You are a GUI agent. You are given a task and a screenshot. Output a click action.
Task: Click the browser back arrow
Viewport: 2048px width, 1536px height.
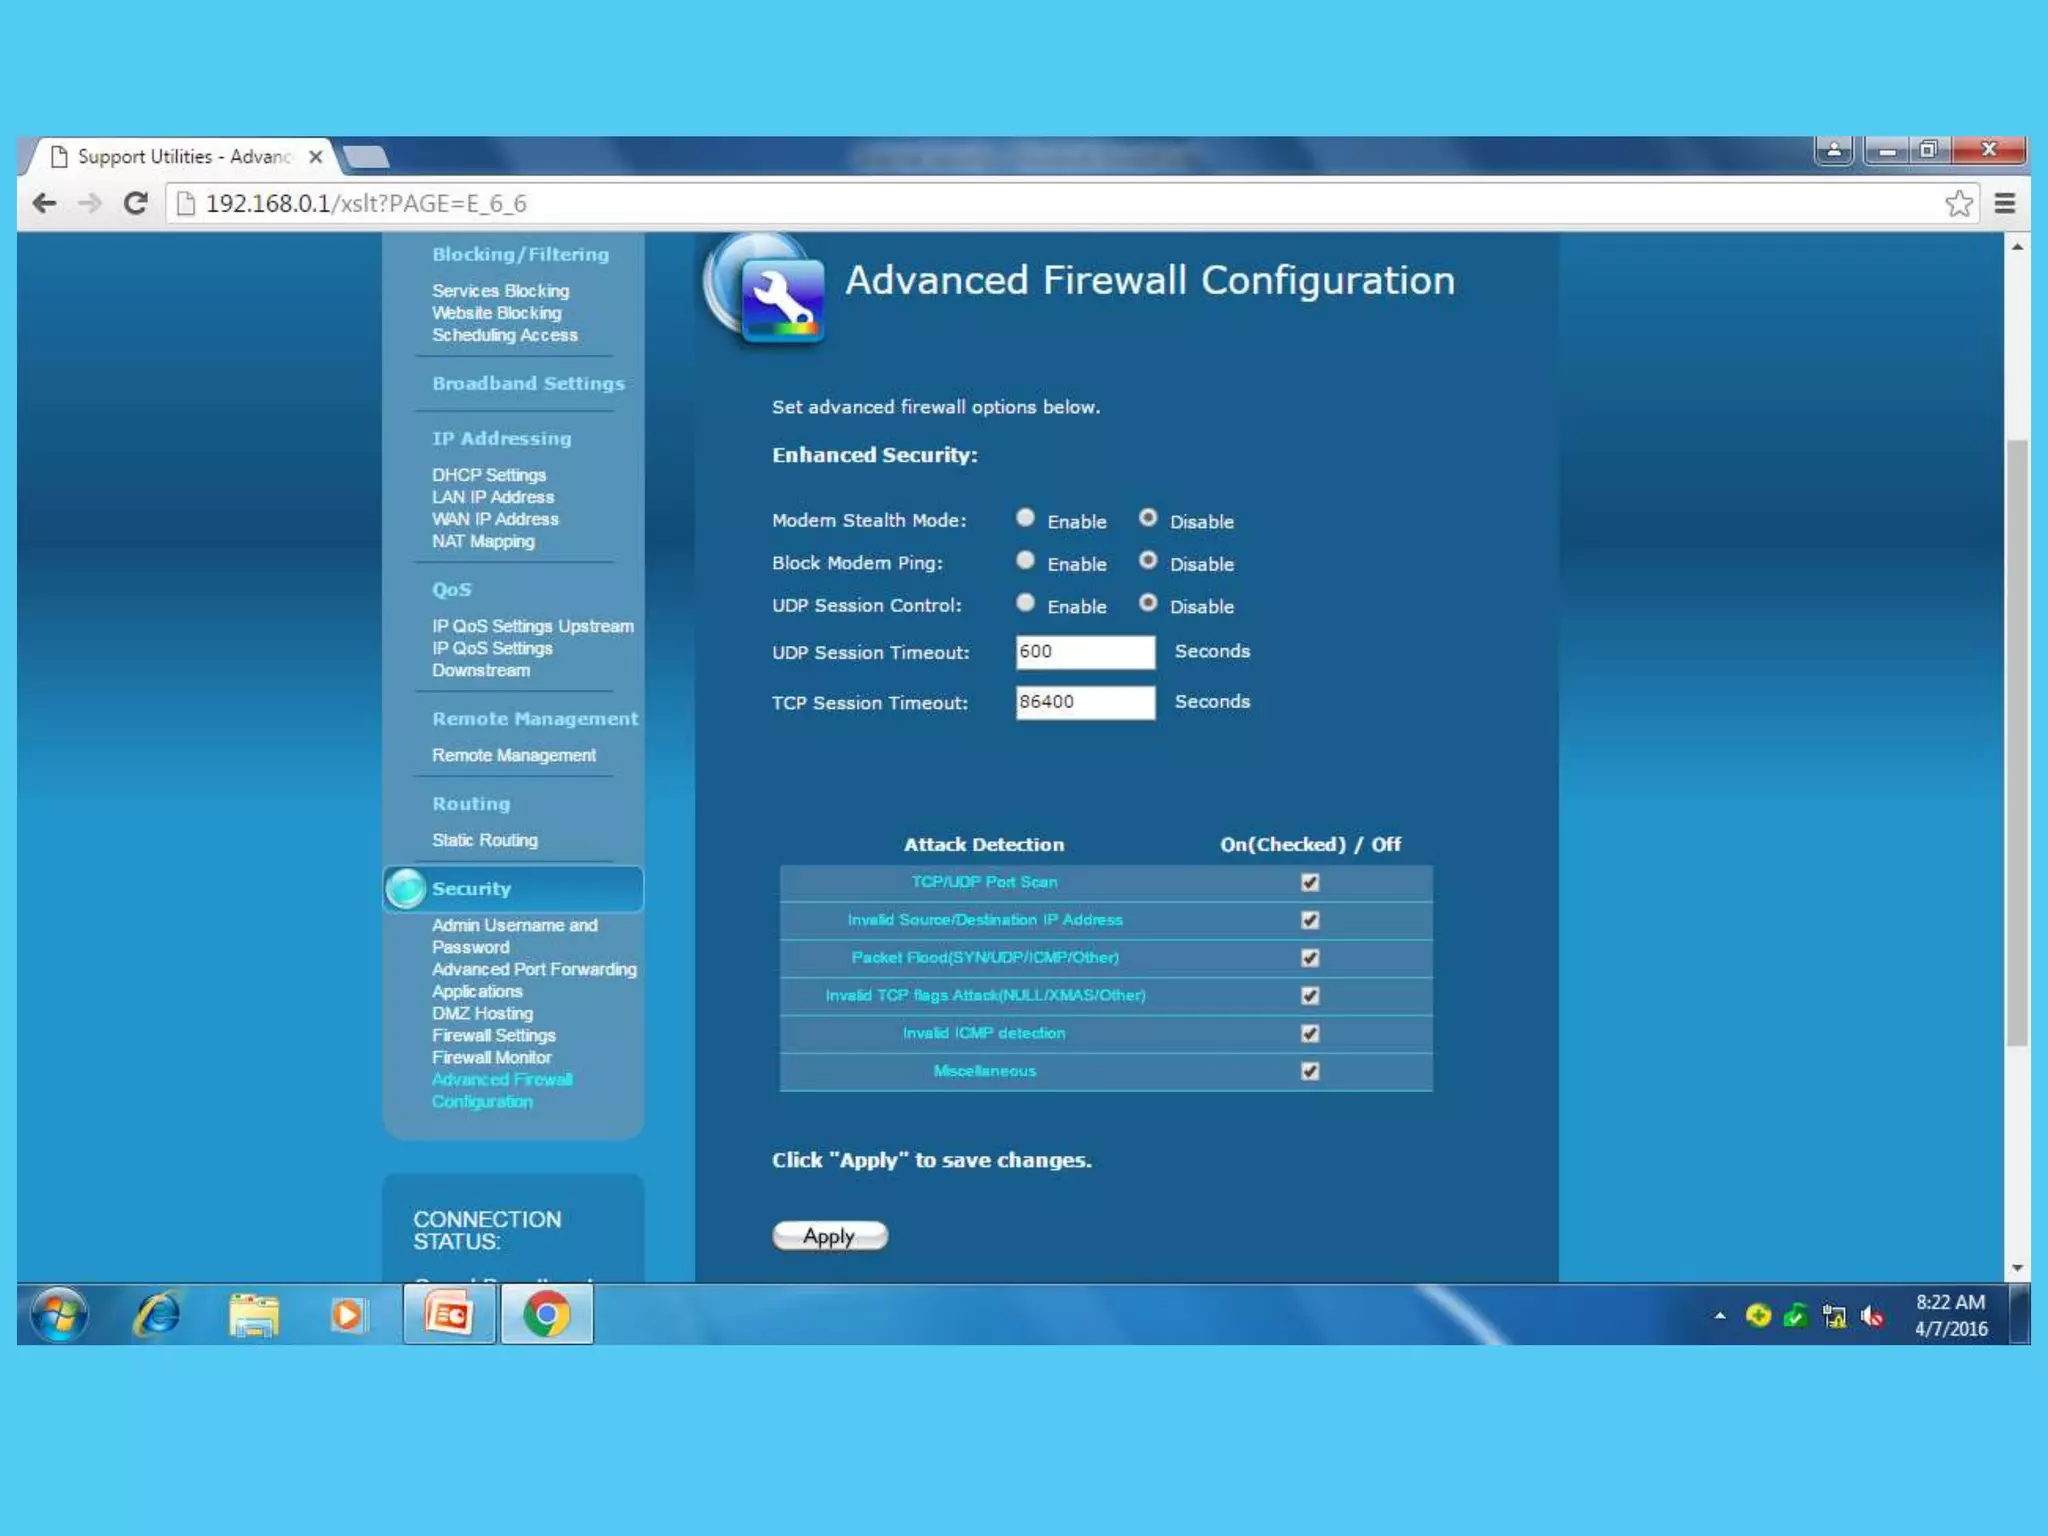point(44,204)
